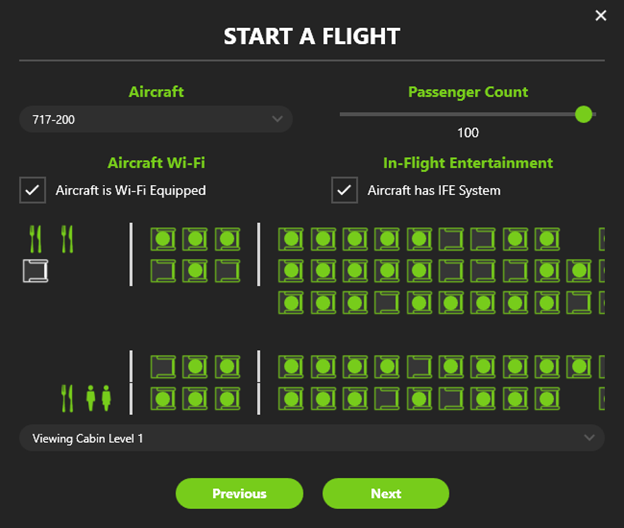
Task: Select empty first seat in fourth first-class row
Action: coord(163,367)
